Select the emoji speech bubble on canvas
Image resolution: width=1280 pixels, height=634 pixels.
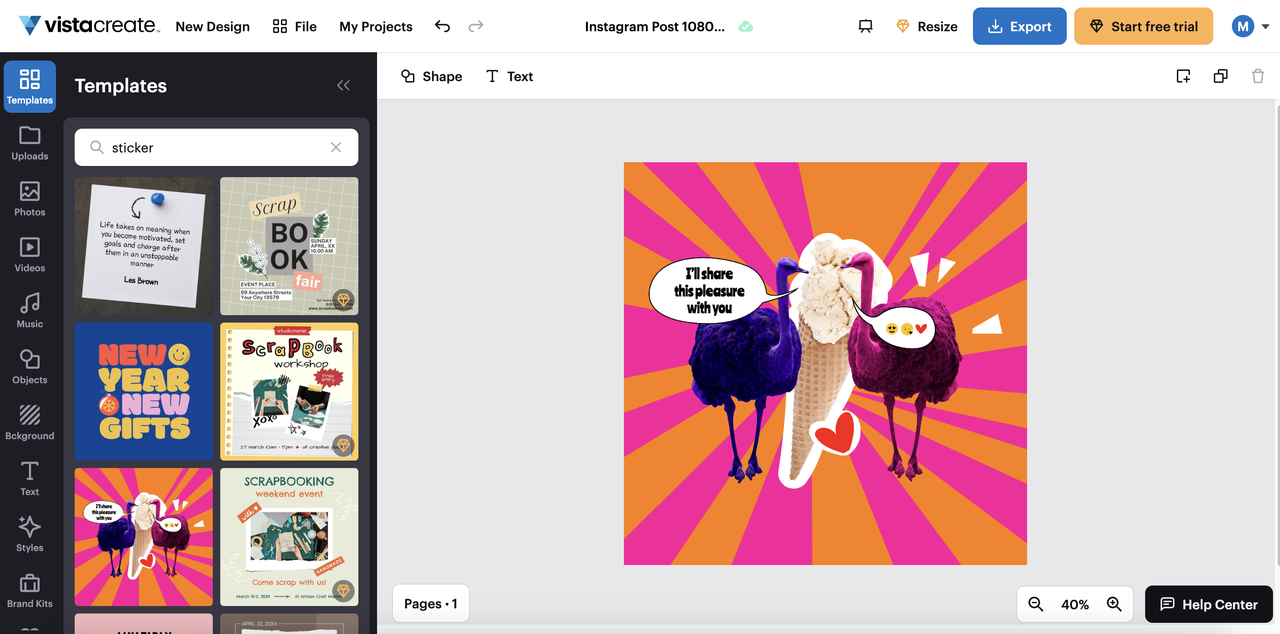coord(906,328)
